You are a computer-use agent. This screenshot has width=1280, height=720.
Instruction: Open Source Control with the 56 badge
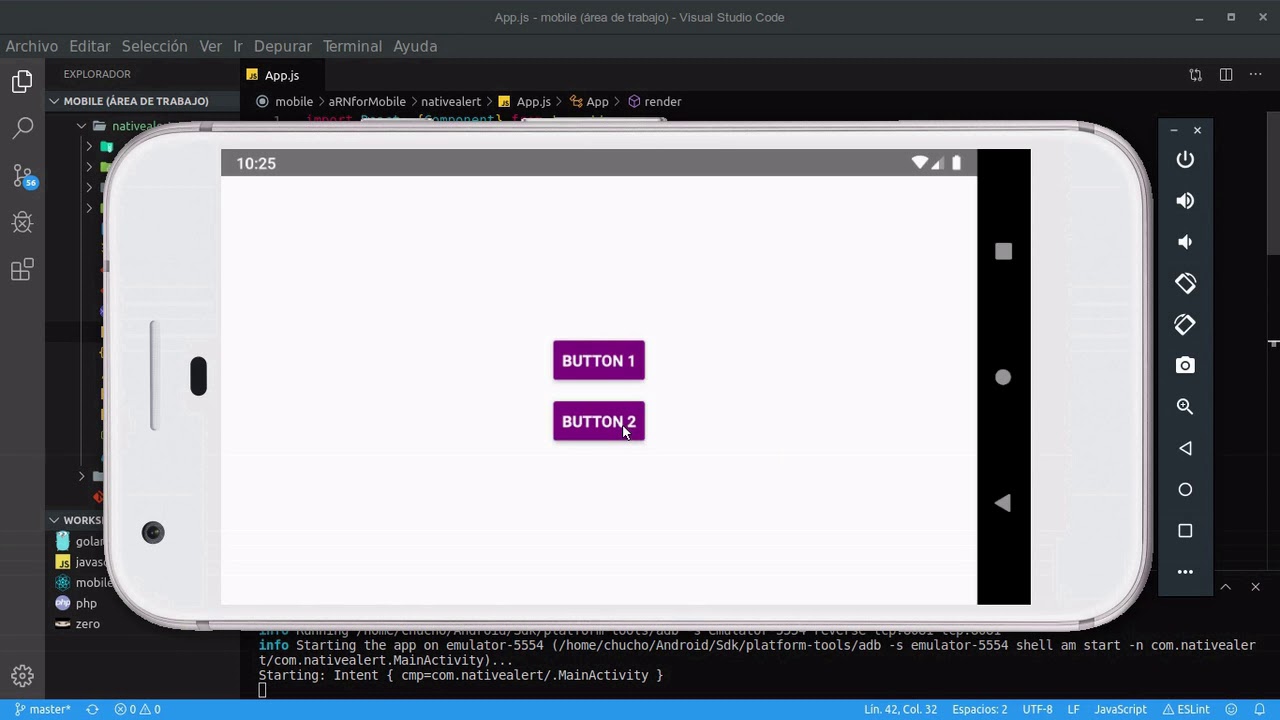(23, 176)
